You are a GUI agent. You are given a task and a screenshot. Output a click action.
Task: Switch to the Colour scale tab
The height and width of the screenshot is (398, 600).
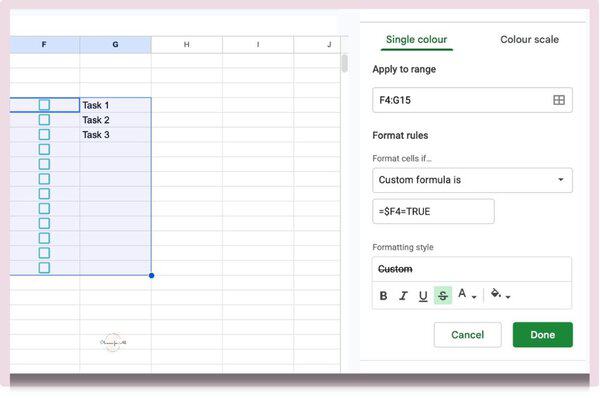point(529,39)
